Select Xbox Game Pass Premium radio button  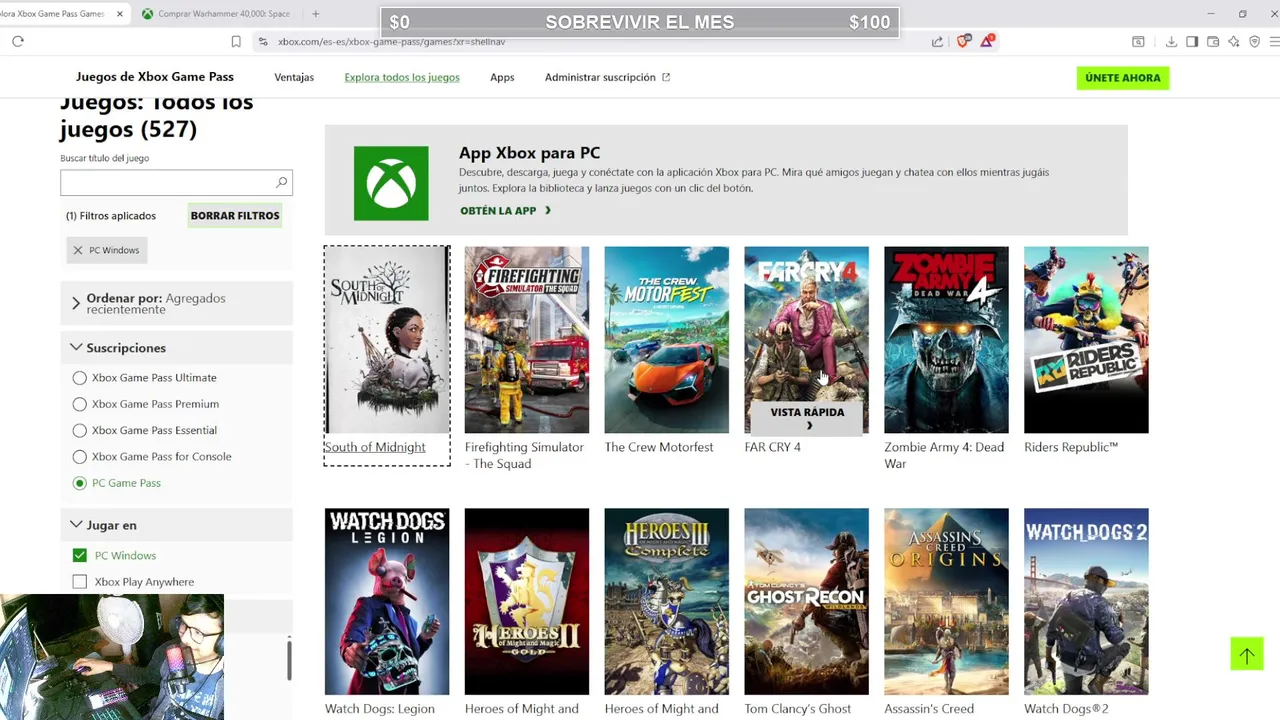(x=79, y=404)
